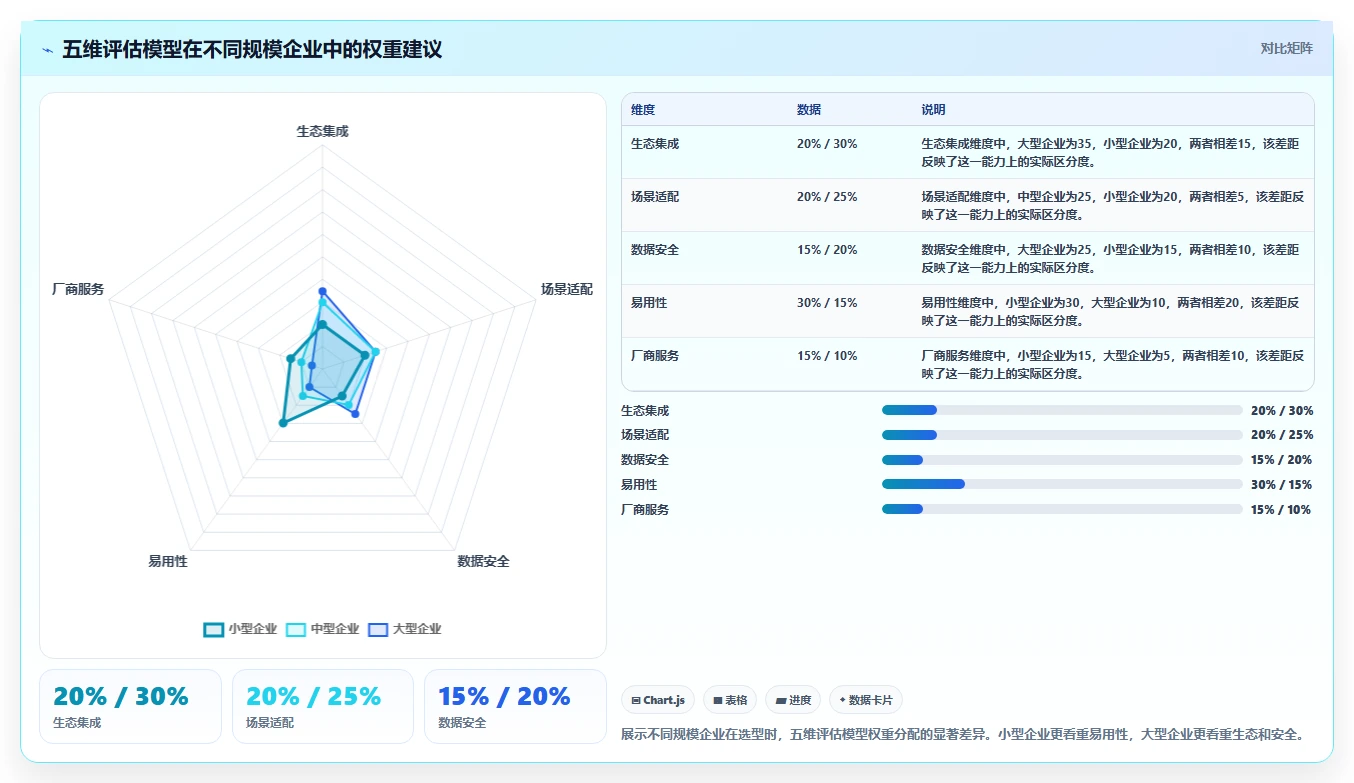This screenshot has width=1354, height=783.
Task: Click 厂商服务 axis label on radar chart
Action: click(78, 289)
